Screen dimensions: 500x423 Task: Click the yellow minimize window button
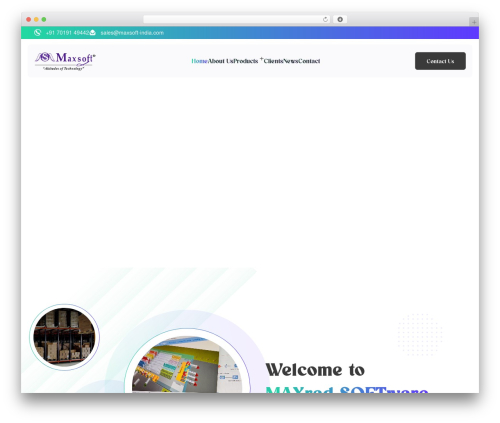(36, 19)
